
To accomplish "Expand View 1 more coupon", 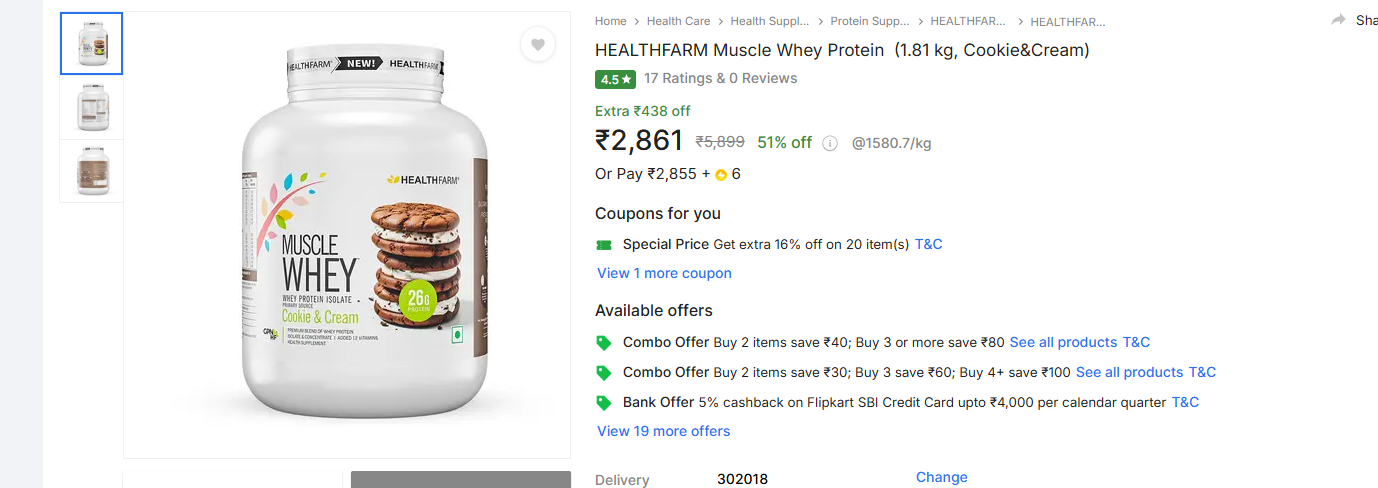I will (x=664, y=273).
